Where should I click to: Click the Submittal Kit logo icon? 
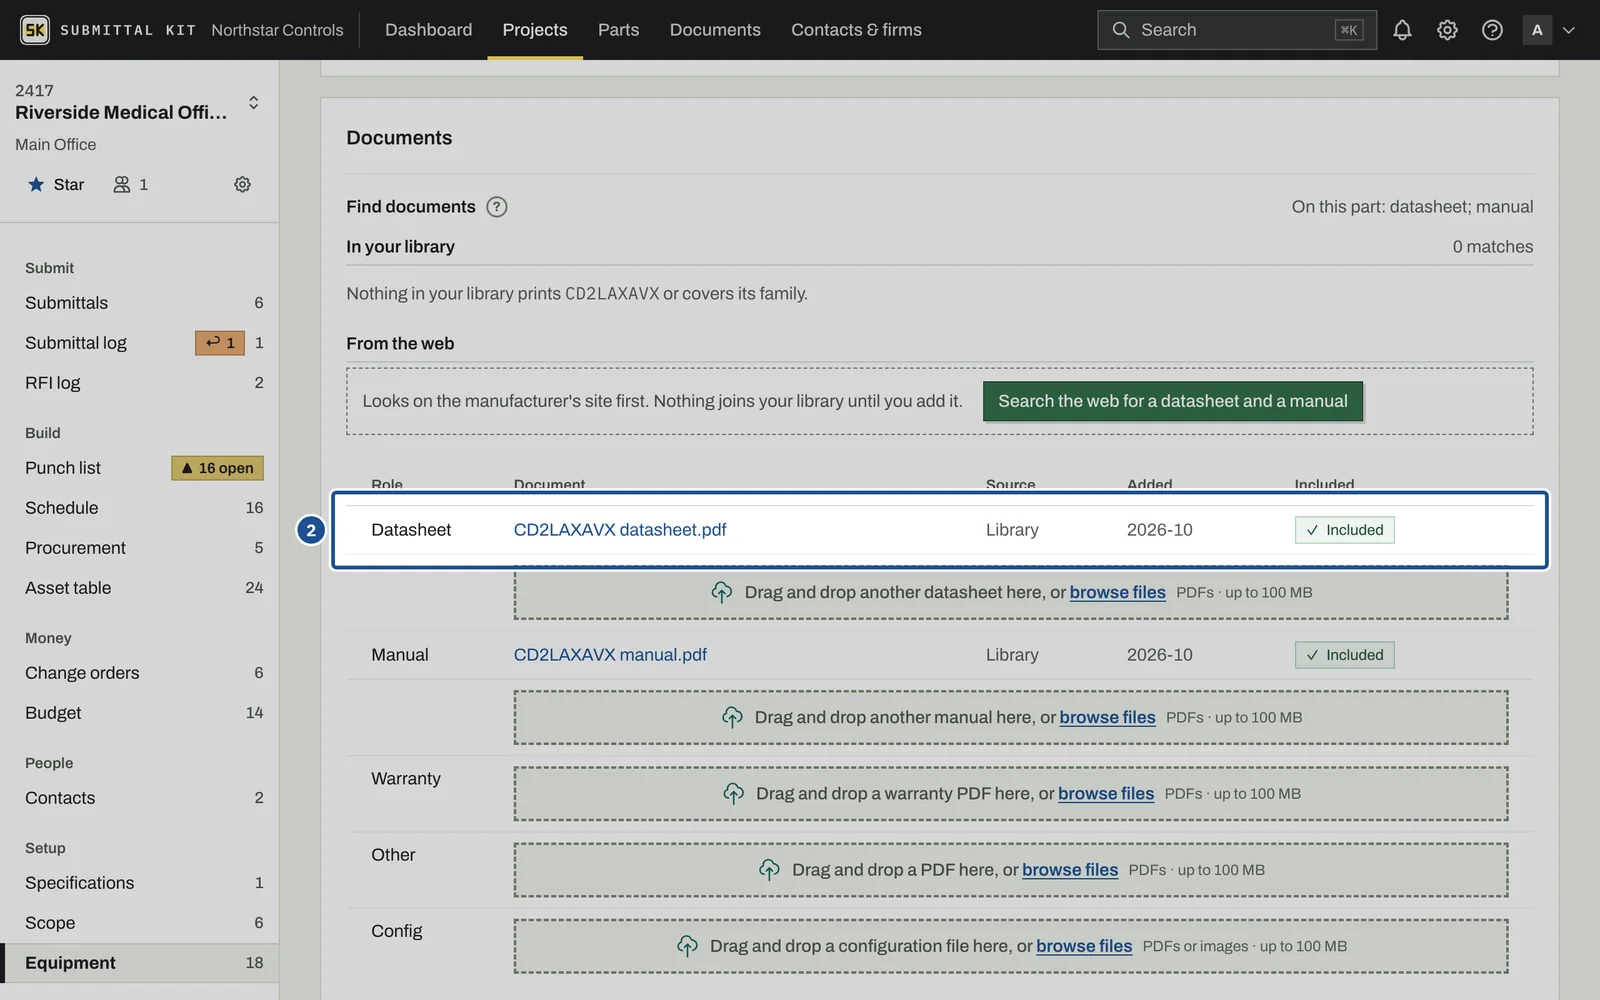[35, 30]
